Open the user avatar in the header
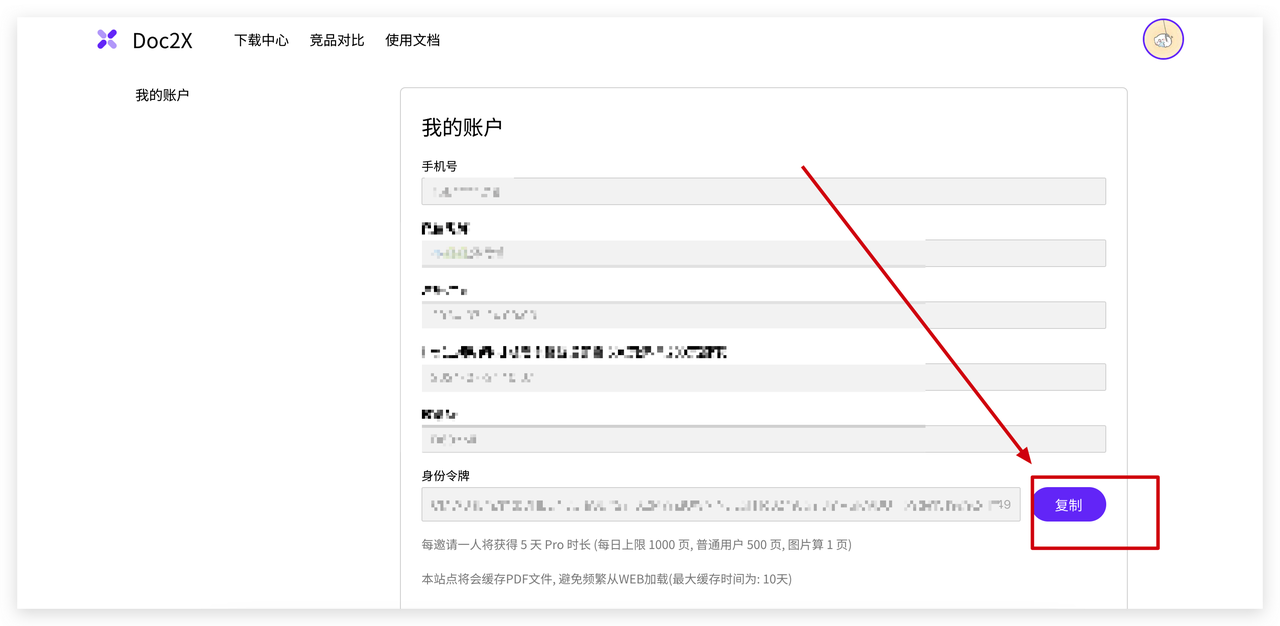Viewport: 1280px width, 626px height. point(1163,40)
